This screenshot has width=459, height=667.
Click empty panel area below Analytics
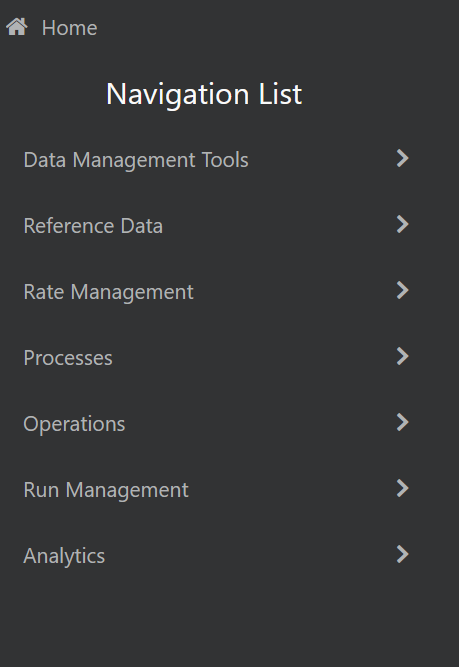[x=229, y=621]
